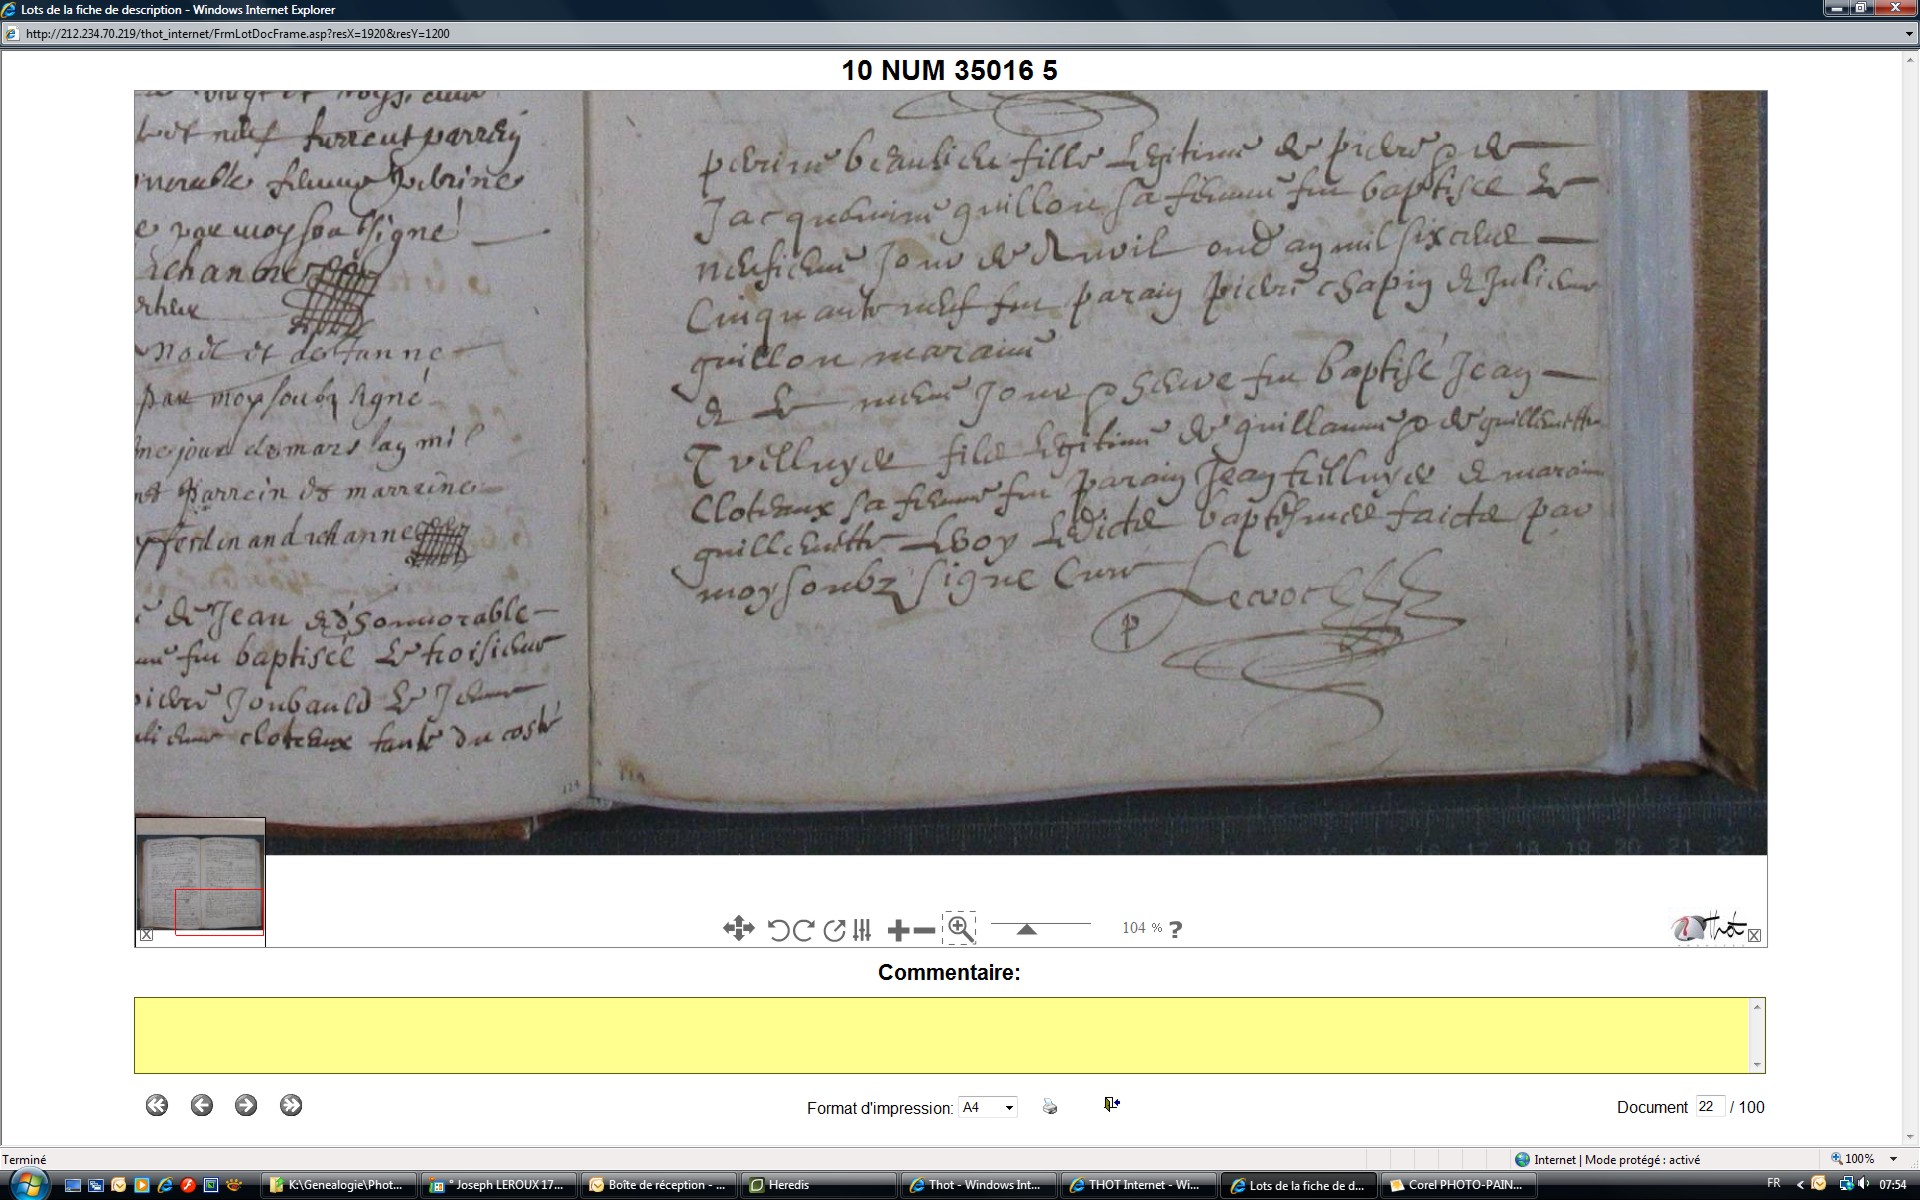Zoom in with plus icon
Screen dimensions: 1920x1200
898,930
